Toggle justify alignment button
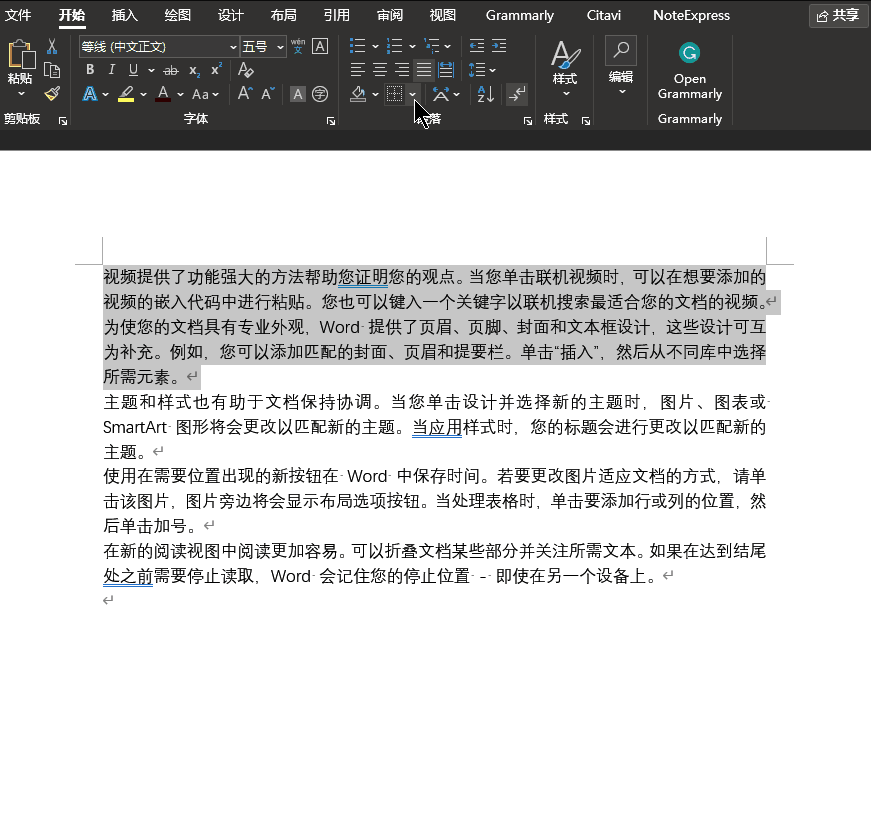This screenshot has height=824, width=871. click(424, 70)
